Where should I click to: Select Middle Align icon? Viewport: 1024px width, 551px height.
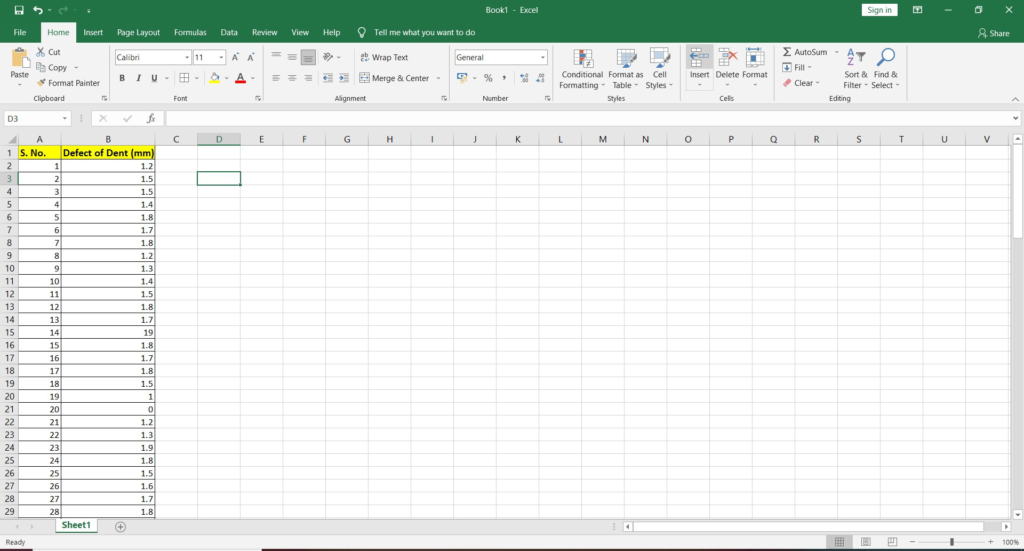292,57
